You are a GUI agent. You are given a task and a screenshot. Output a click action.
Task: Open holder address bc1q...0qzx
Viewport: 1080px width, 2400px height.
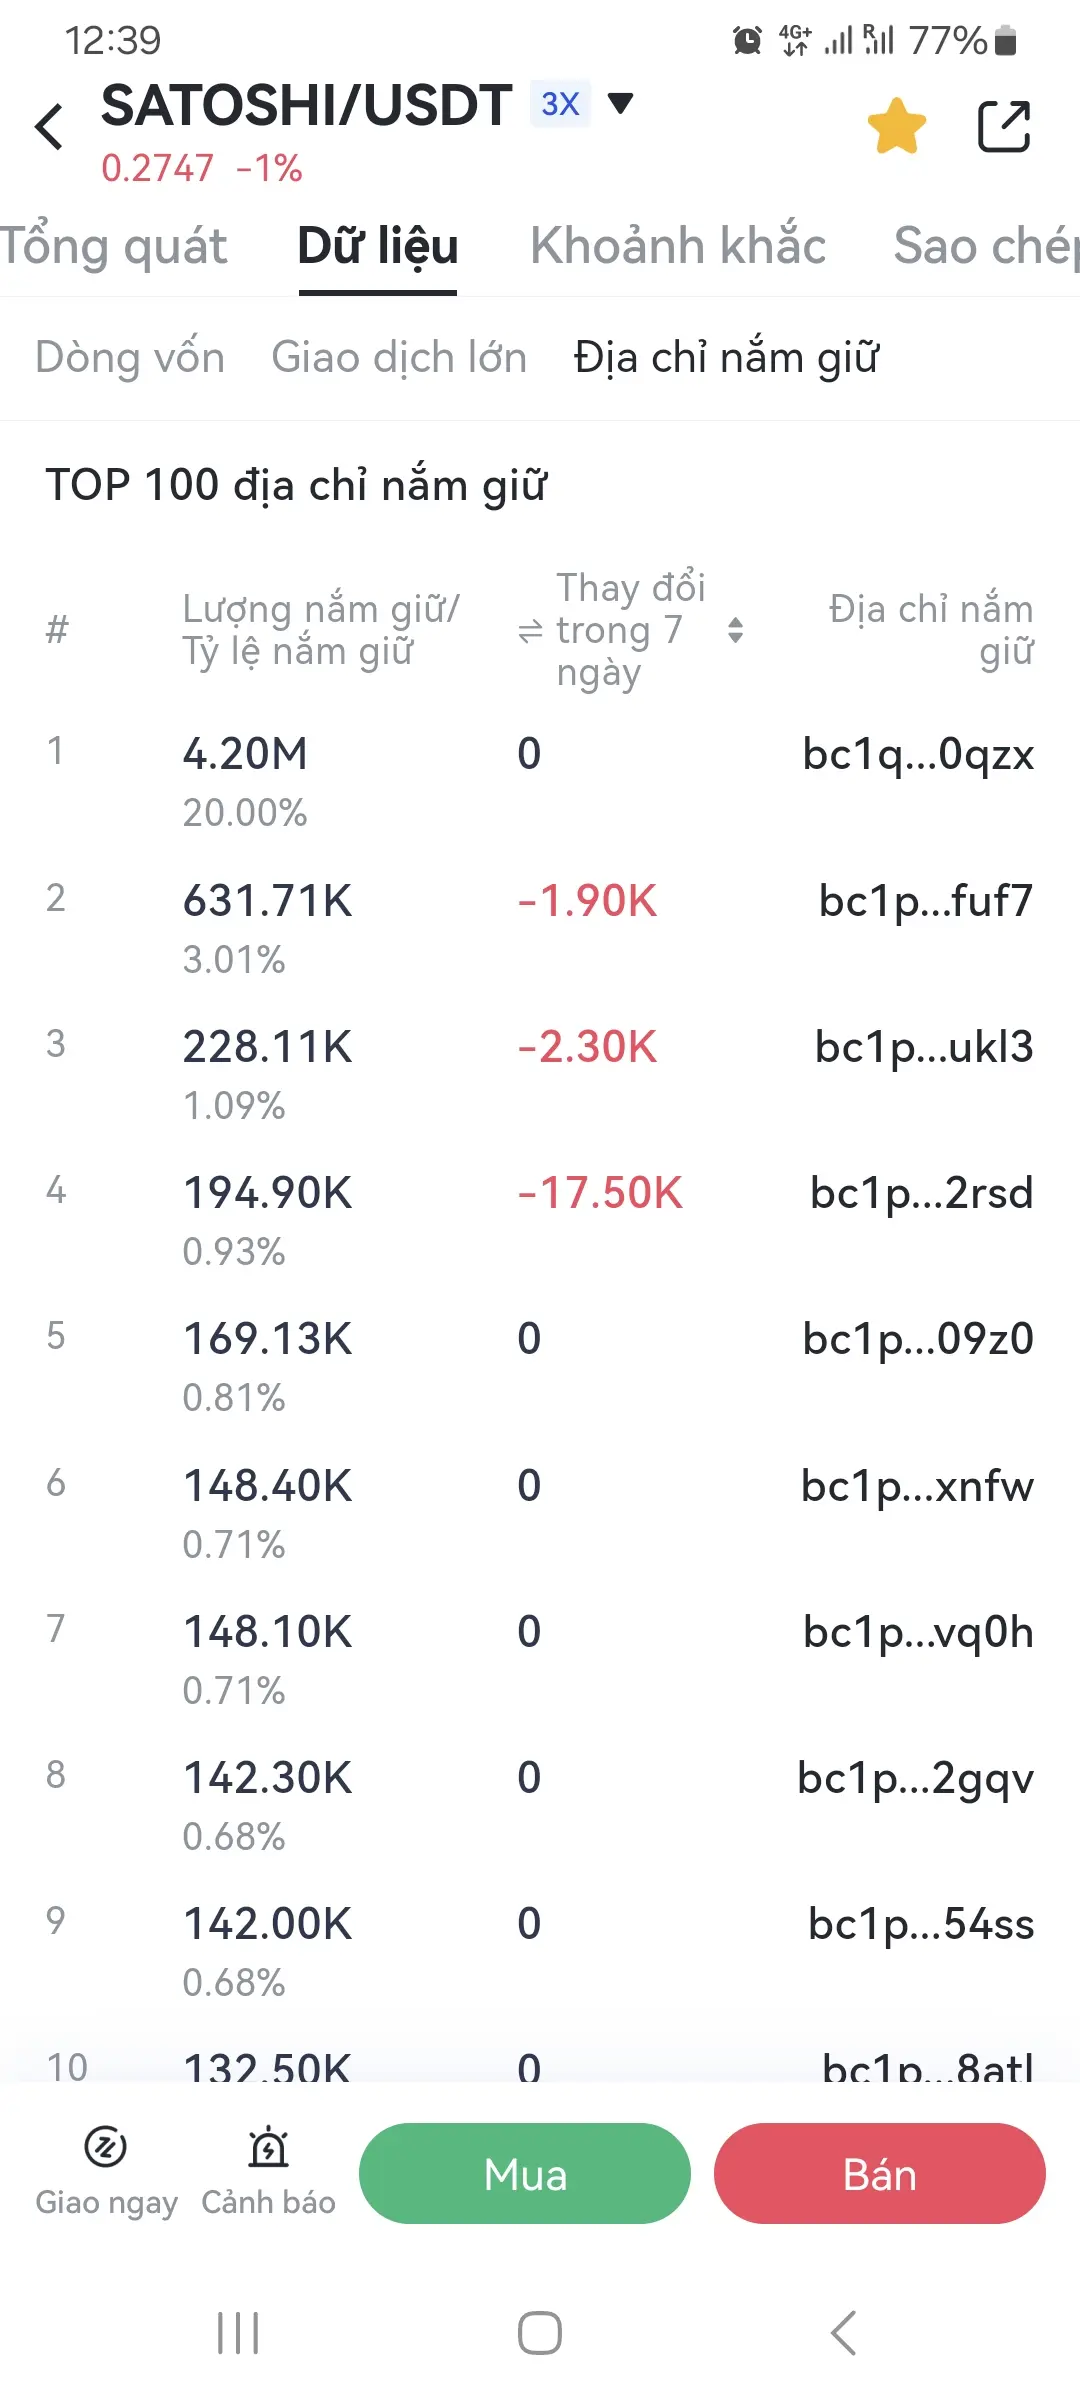coord(918,754)
